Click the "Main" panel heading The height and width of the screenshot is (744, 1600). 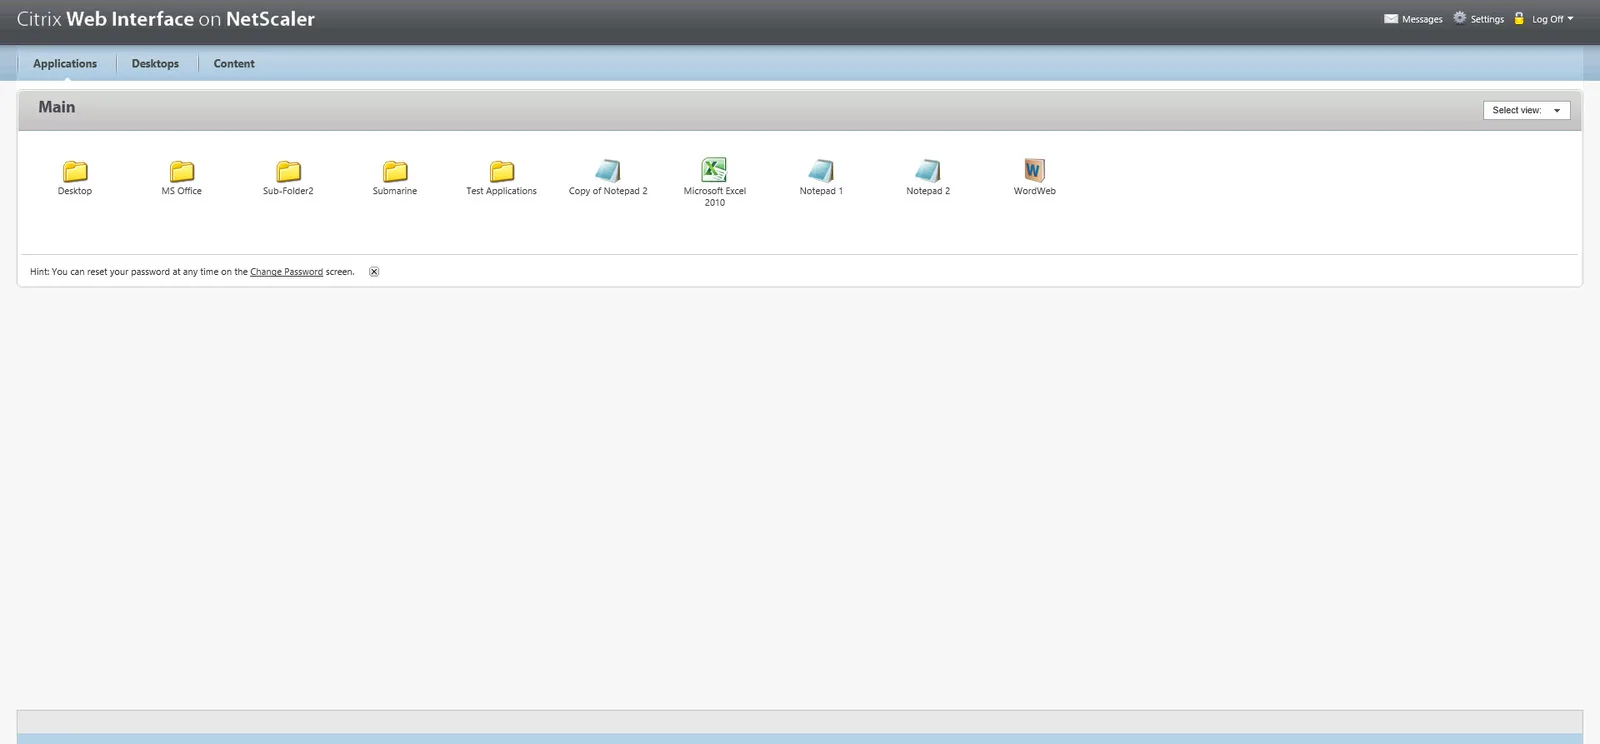tap(57, 107)
